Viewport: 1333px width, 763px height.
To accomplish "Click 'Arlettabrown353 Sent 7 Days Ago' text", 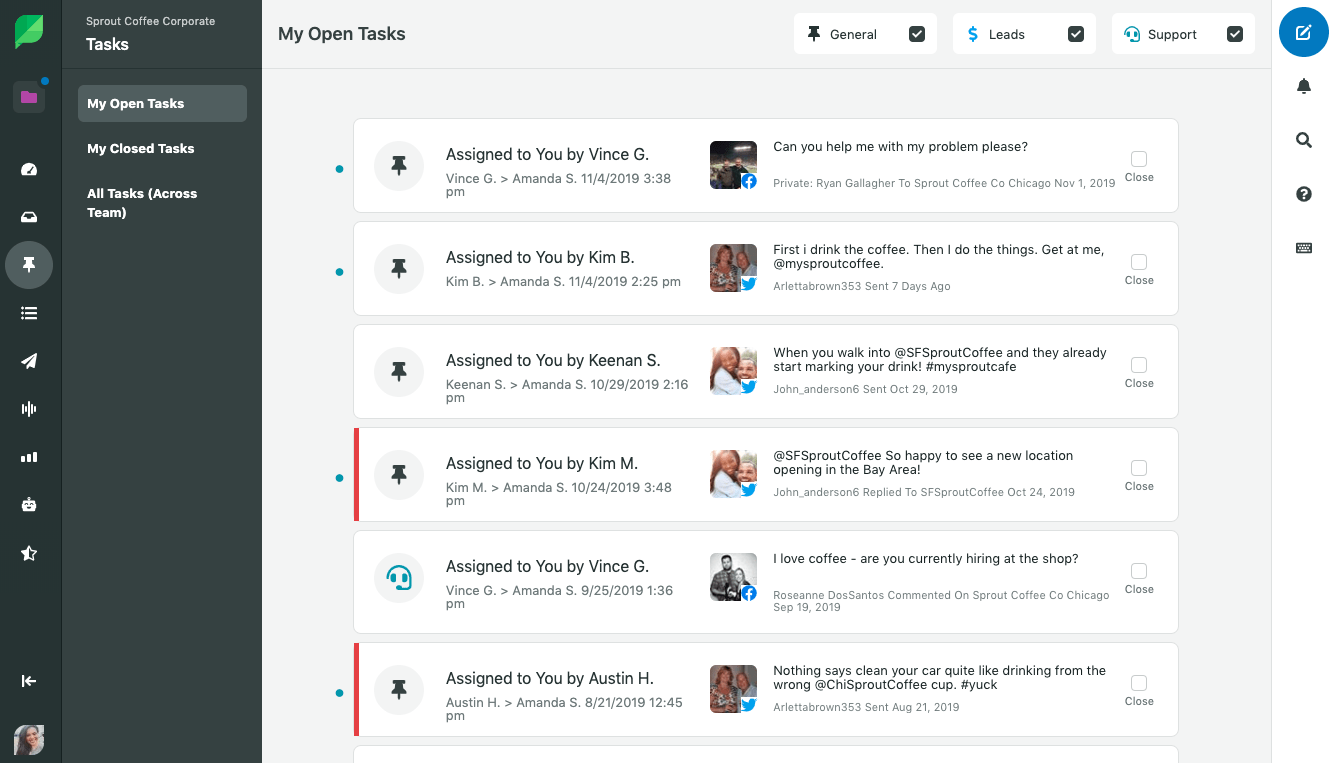I will coord(862,286).
